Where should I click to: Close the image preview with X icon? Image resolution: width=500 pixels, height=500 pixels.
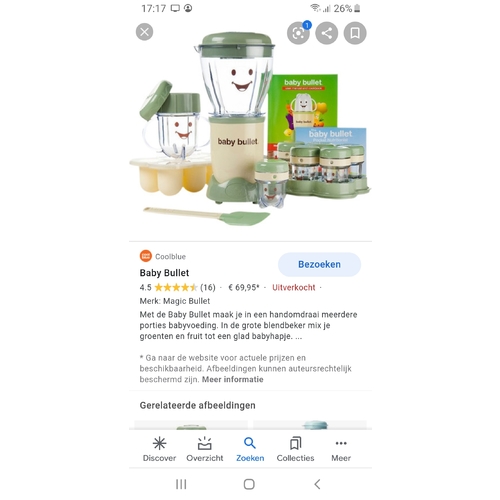click(x=144, y=32)
